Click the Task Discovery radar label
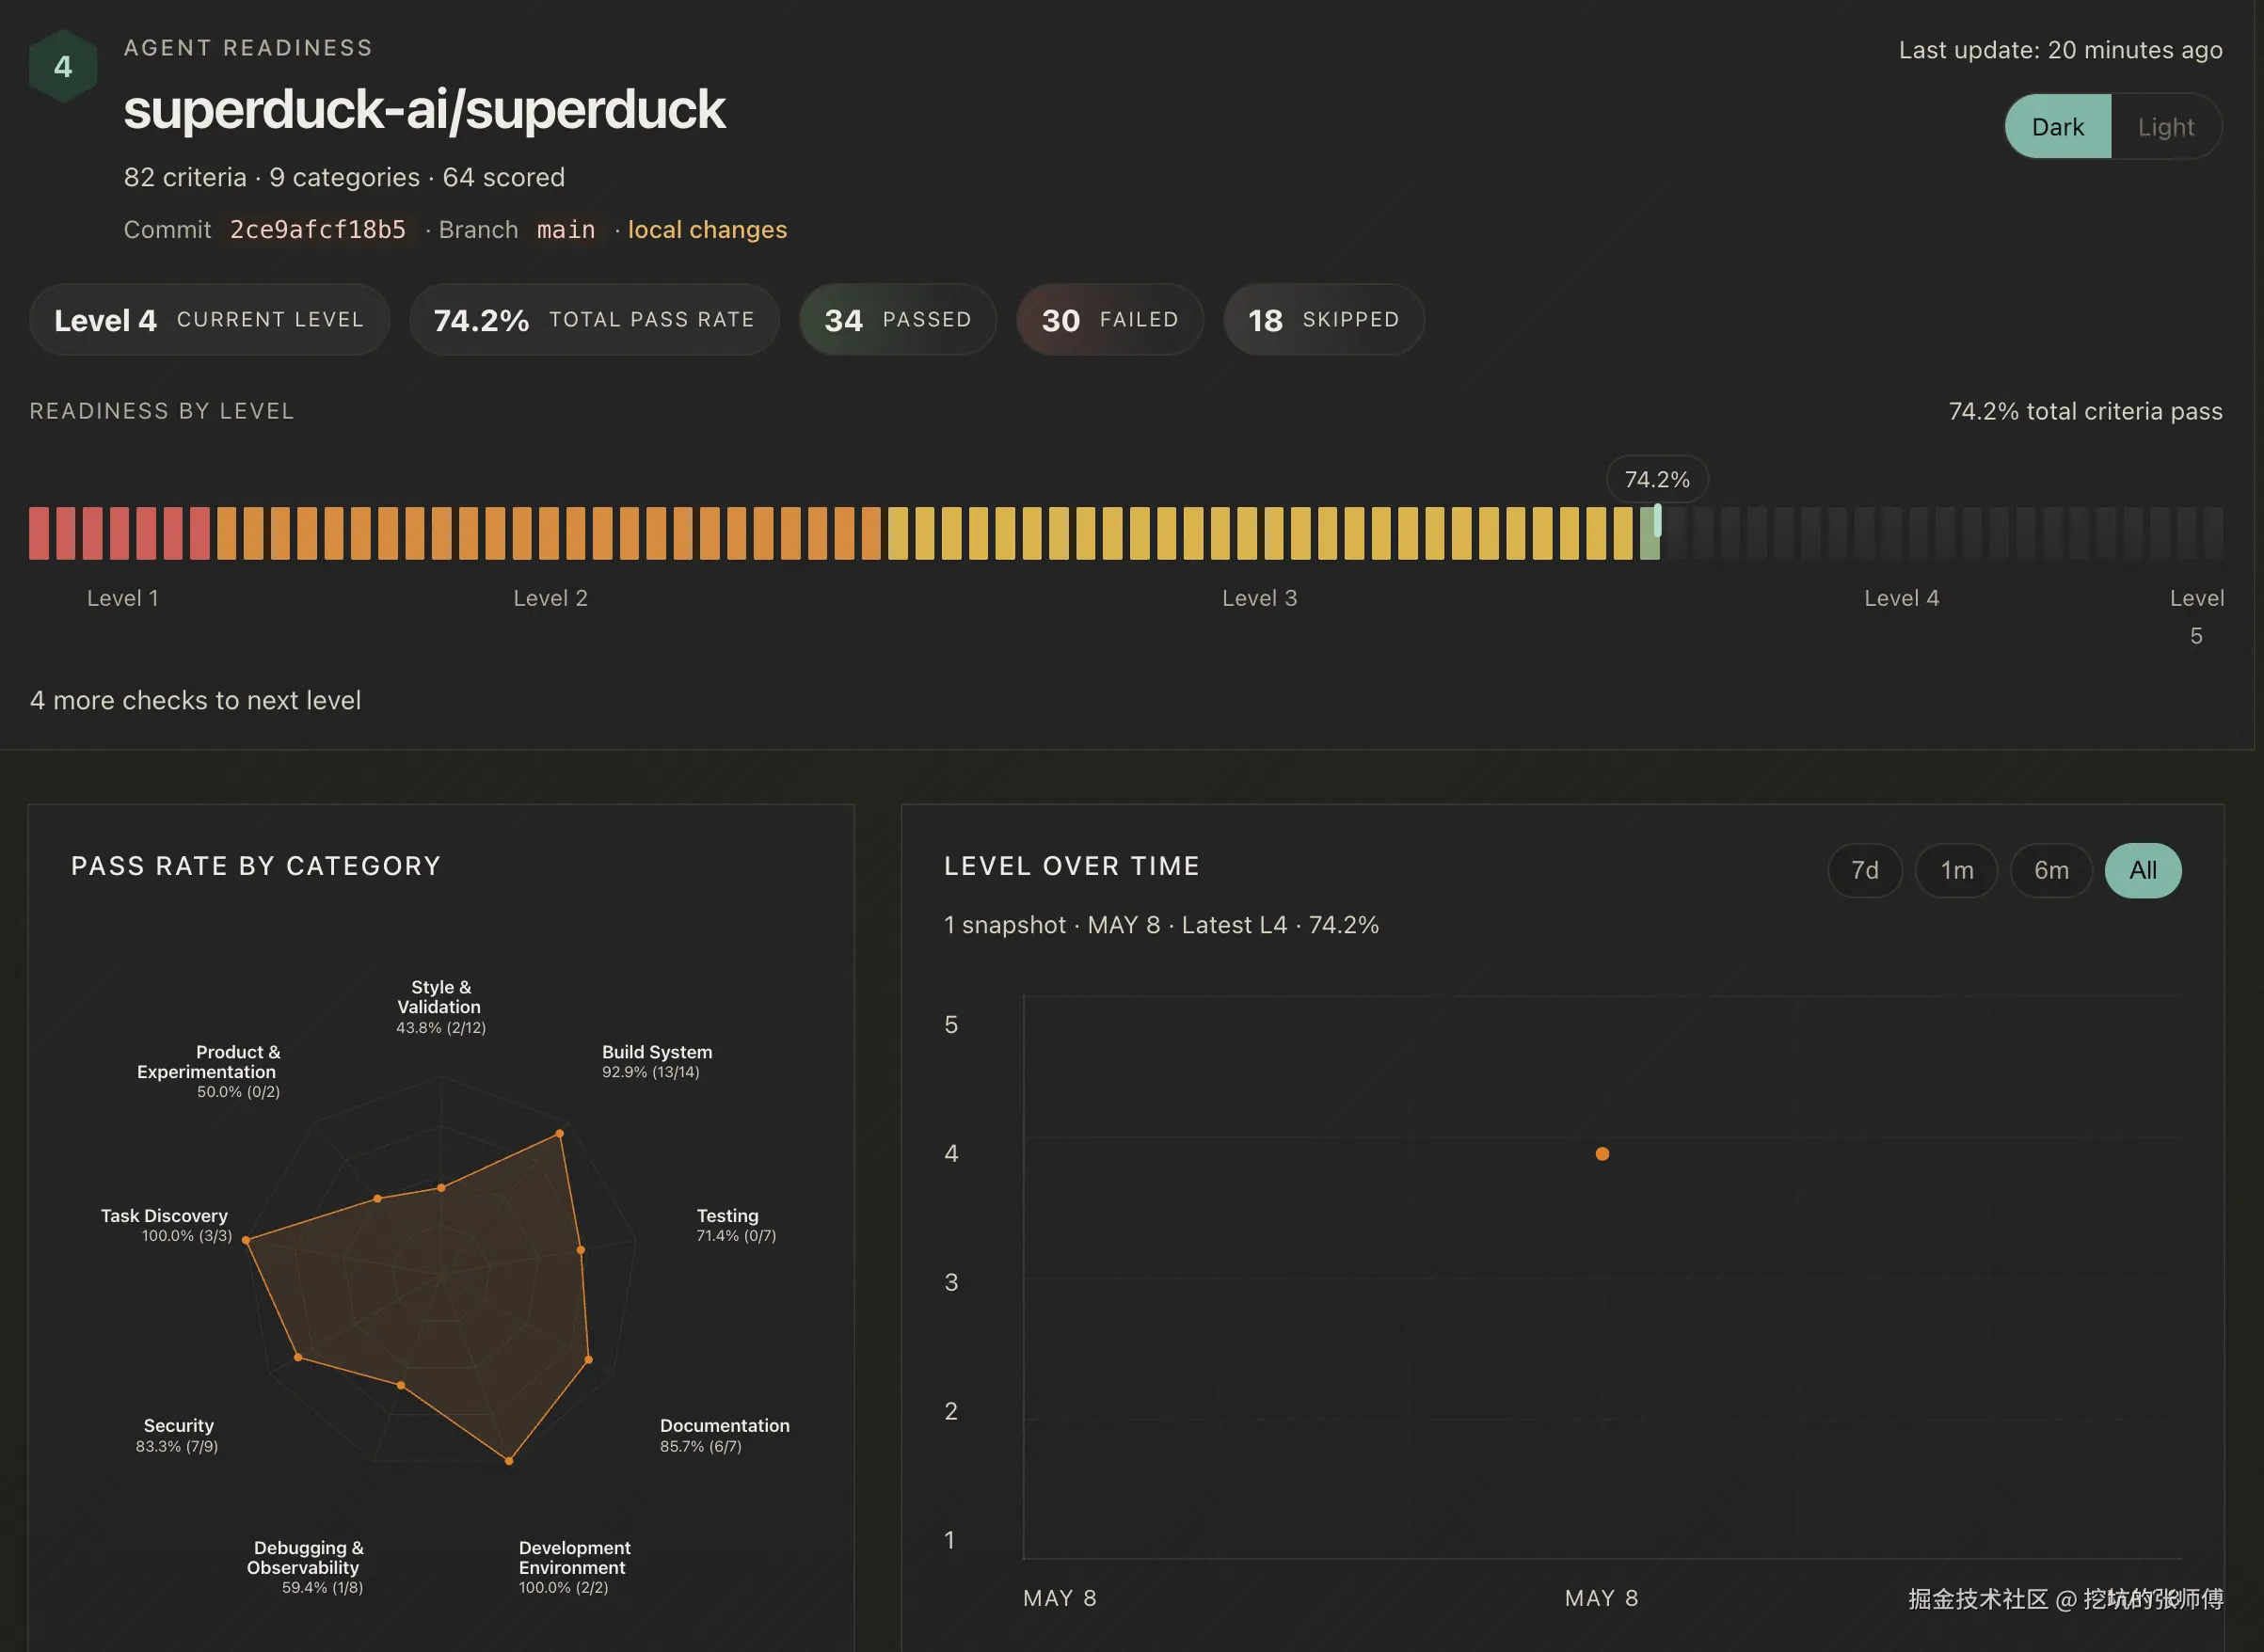 coord(166,1225)
